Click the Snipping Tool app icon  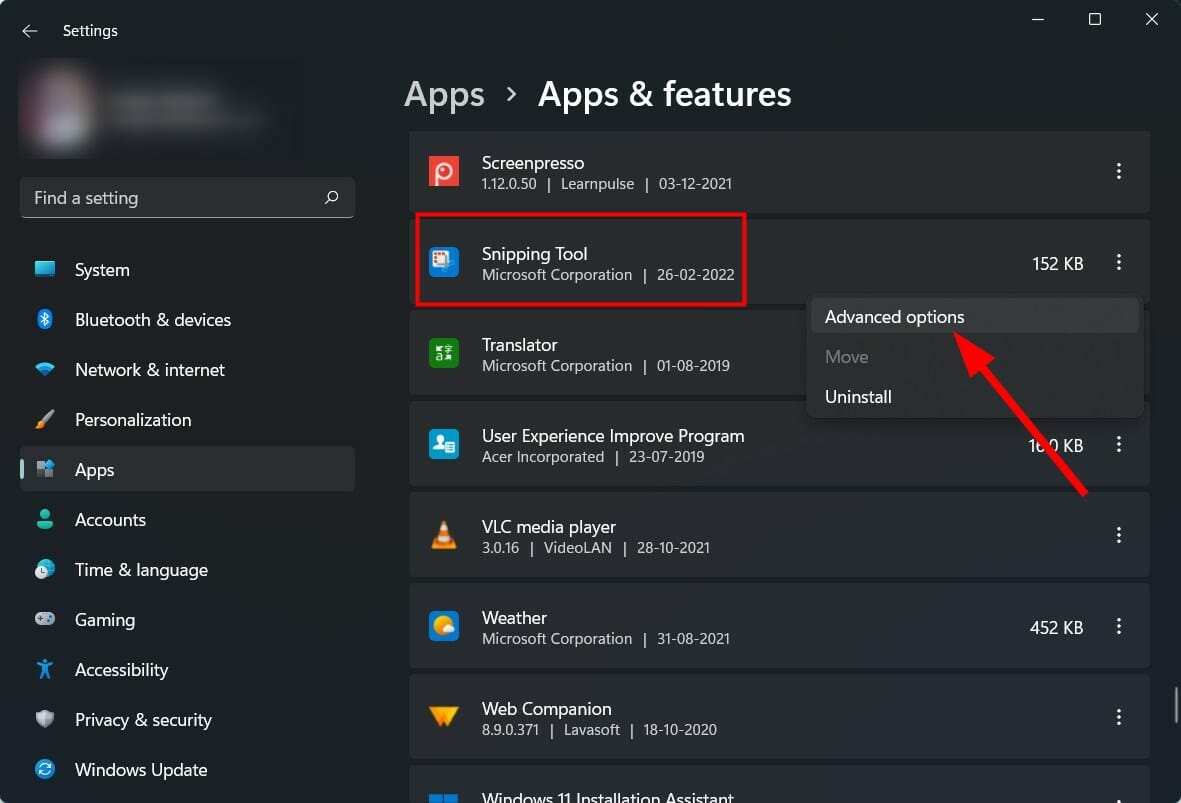444,263
